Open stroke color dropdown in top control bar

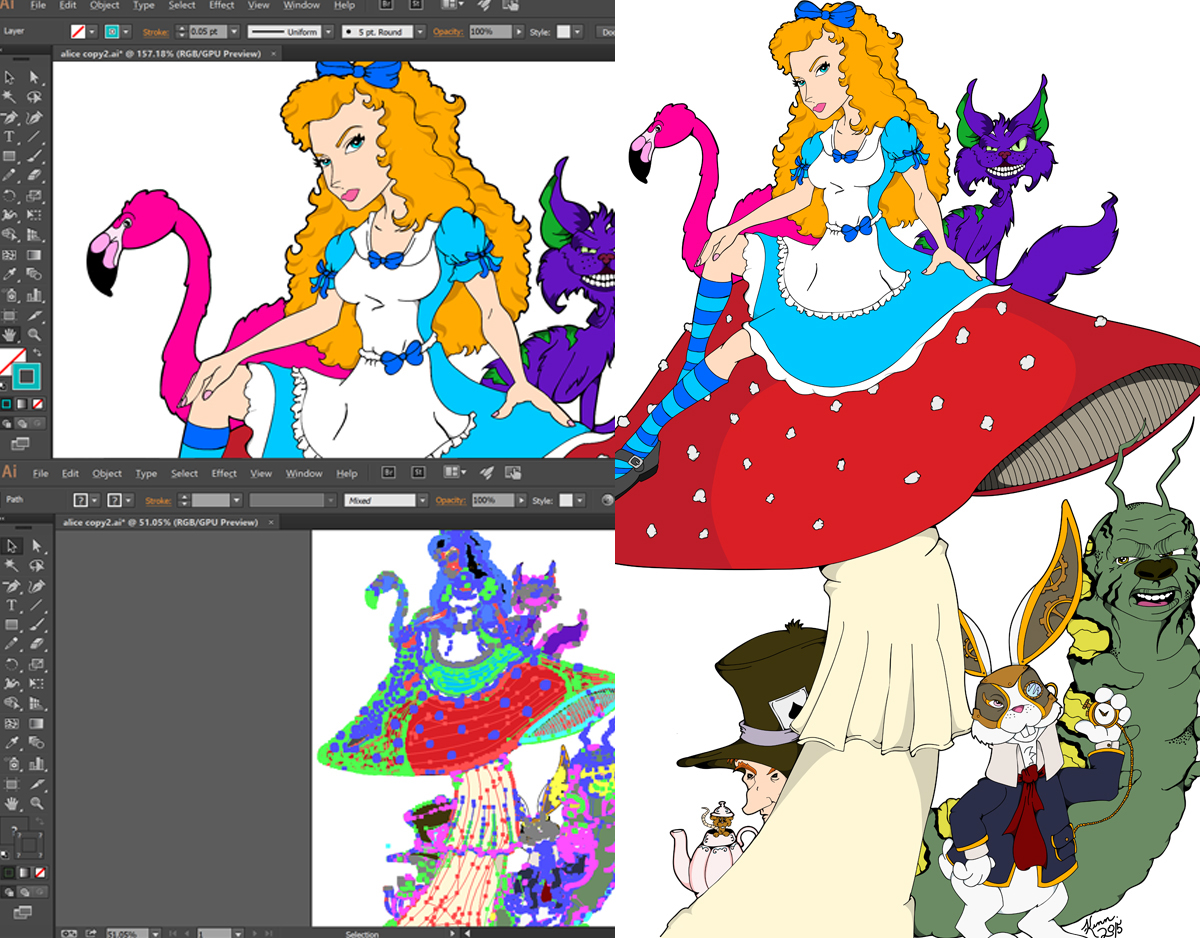[x=126, y=31]
